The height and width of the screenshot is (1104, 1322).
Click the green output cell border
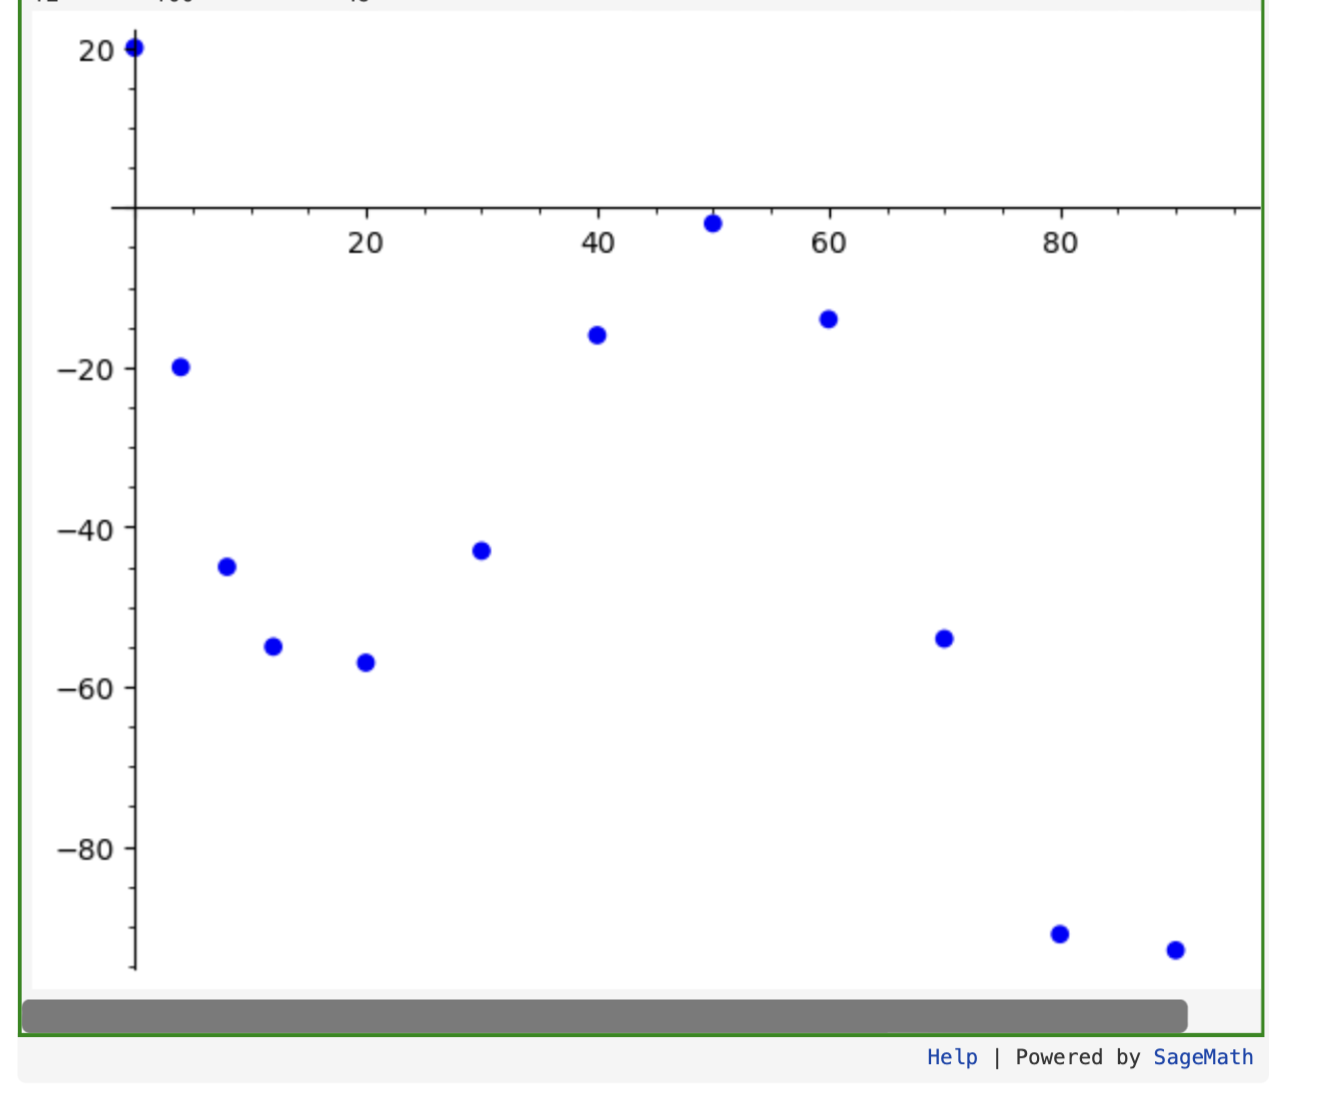[20, 500]
